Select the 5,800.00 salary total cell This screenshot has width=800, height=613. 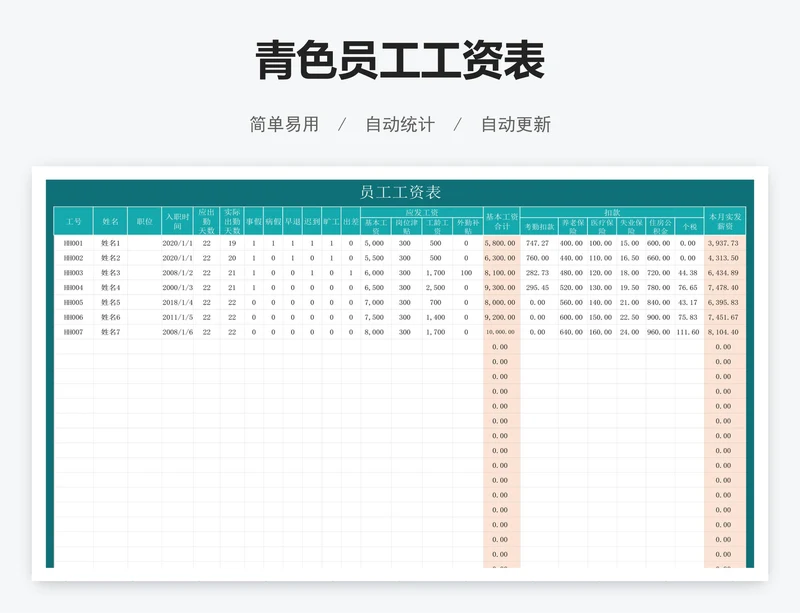coord(502,243)
